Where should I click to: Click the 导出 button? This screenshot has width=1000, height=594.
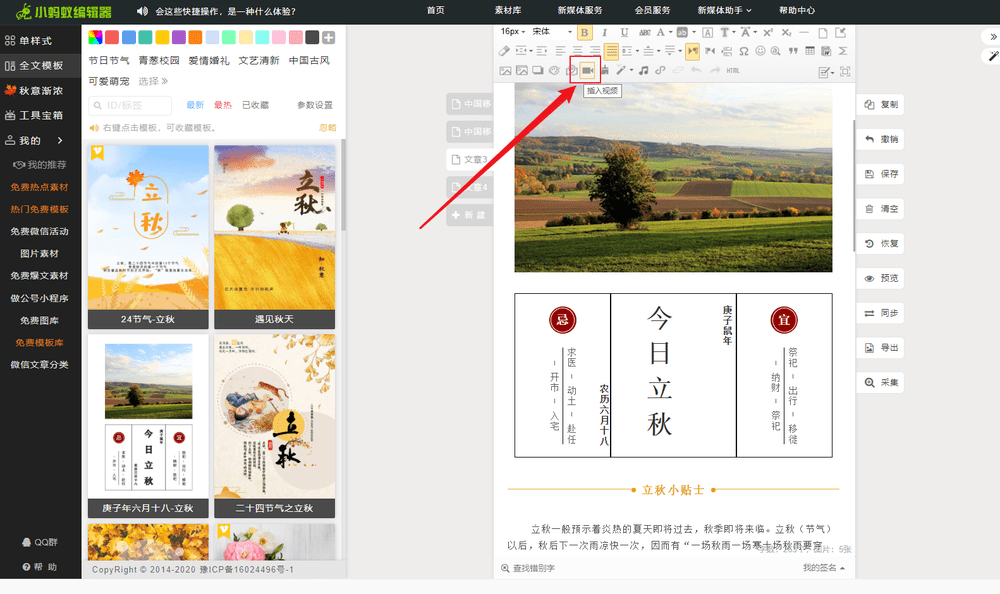(x=881, y=348)
